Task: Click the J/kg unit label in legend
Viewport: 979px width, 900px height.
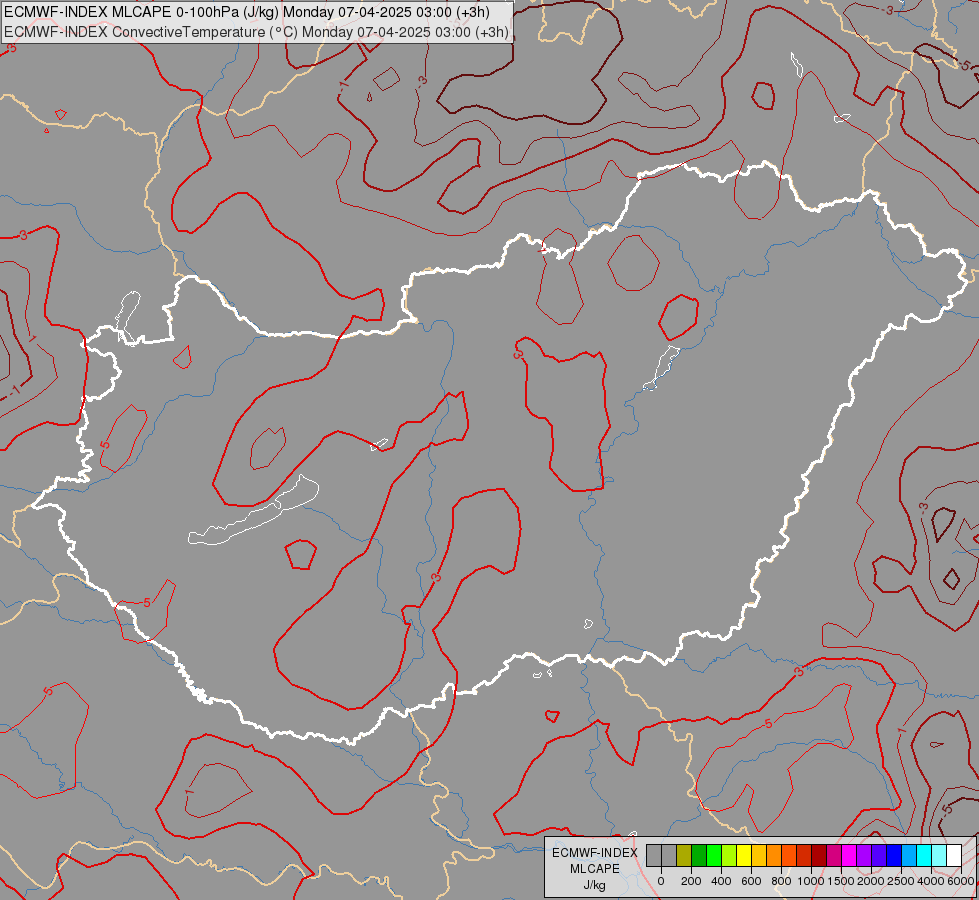Action: coord(595,885)
